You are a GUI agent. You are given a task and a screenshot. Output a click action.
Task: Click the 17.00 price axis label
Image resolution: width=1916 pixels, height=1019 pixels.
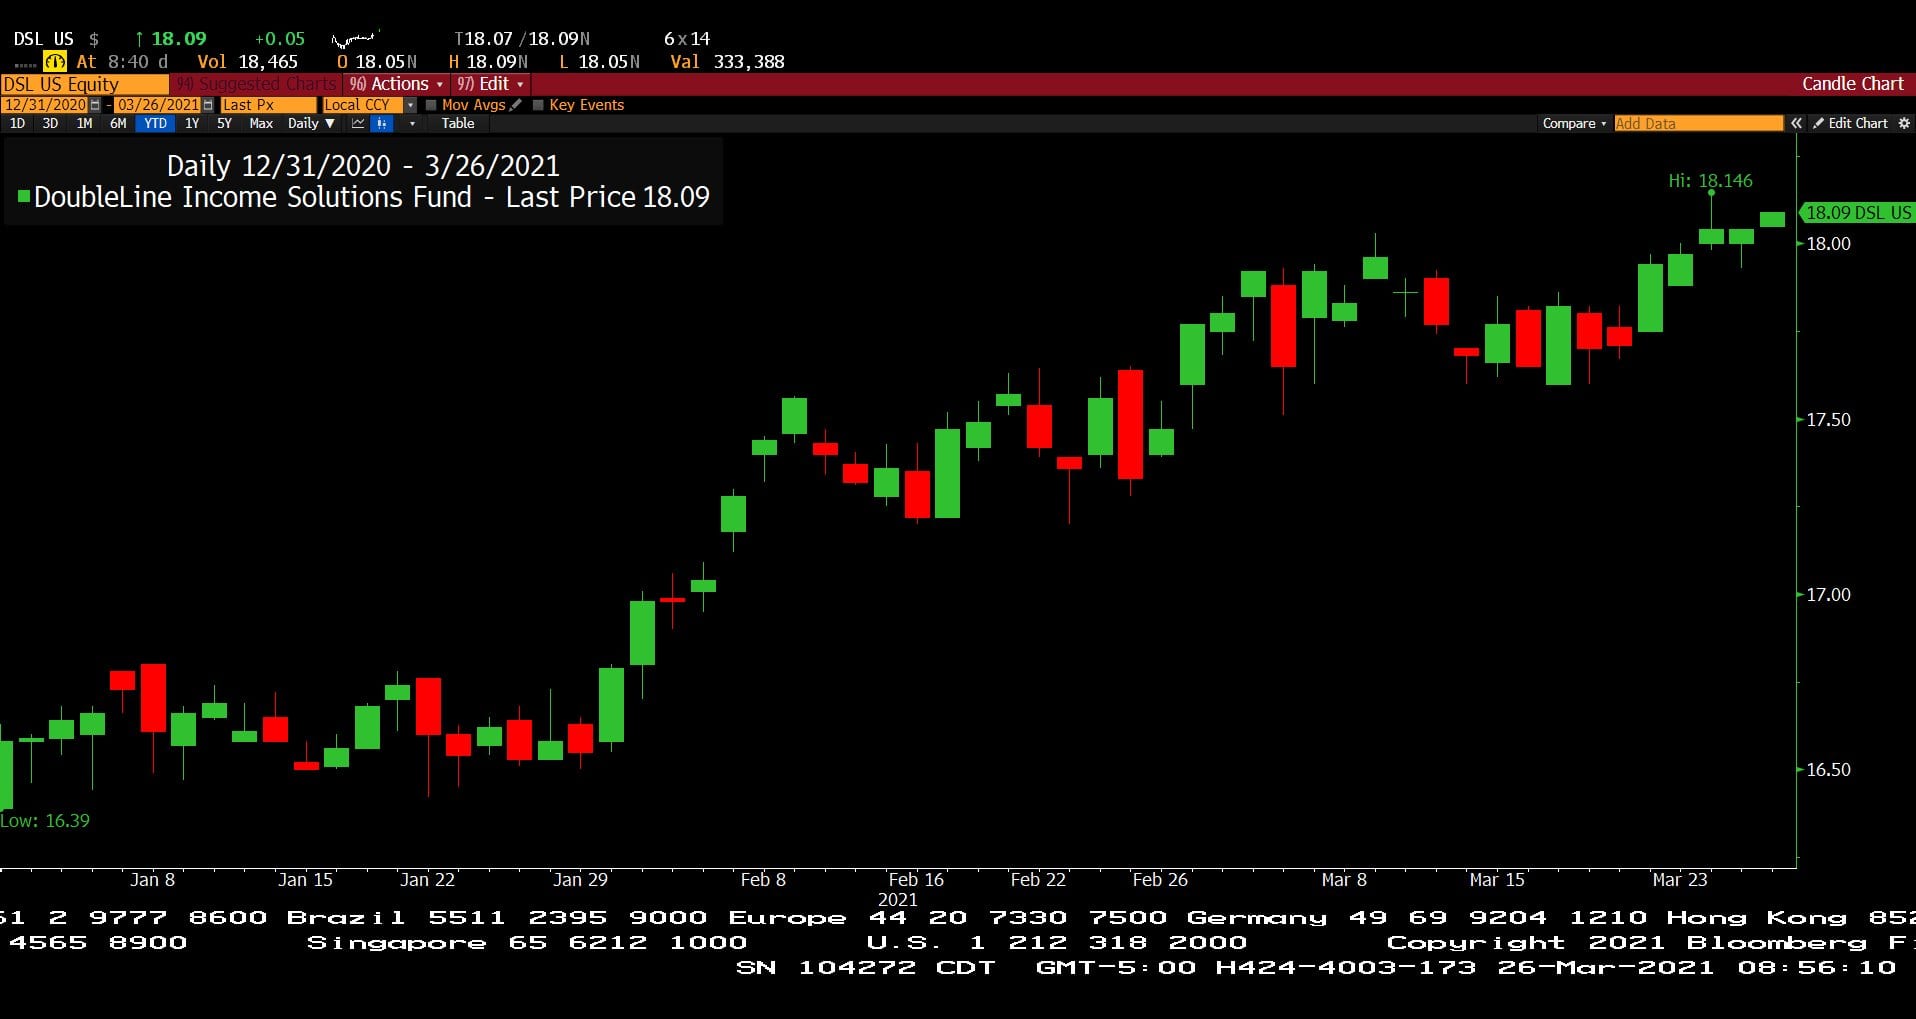click(x=1828, y=595)
